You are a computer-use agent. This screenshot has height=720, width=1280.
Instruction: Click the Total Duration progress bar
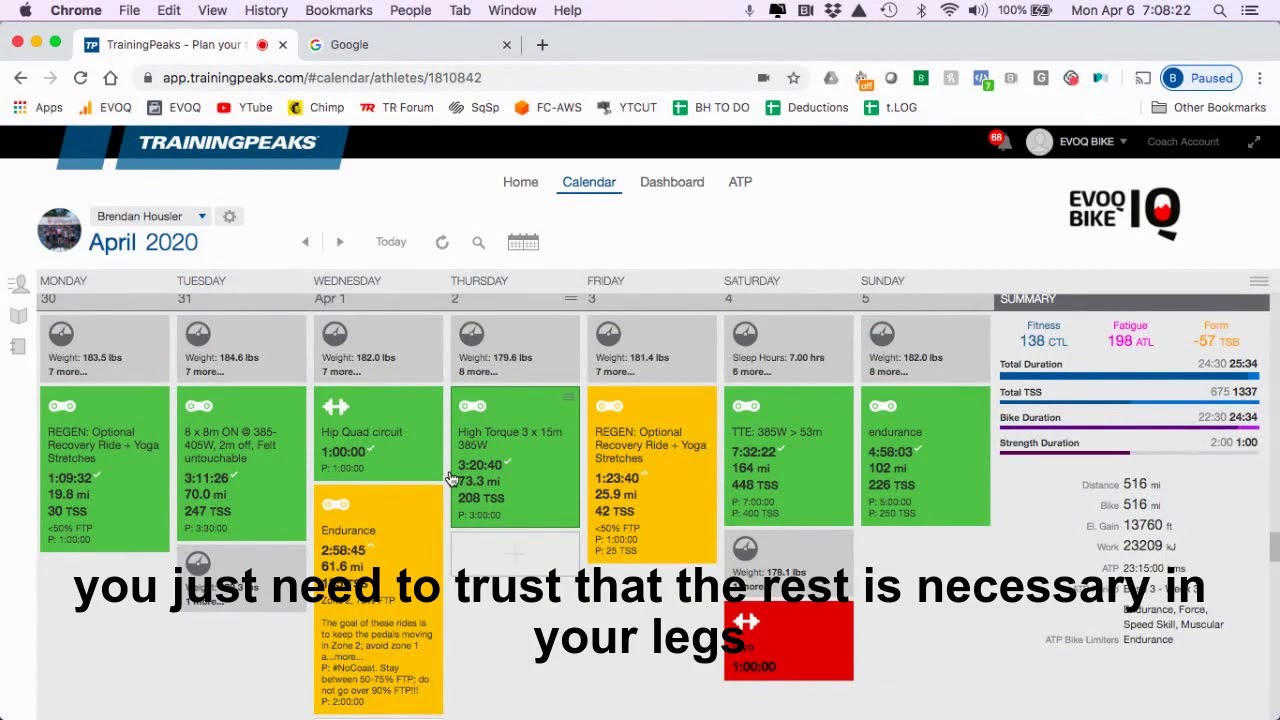pos(1129,376)
